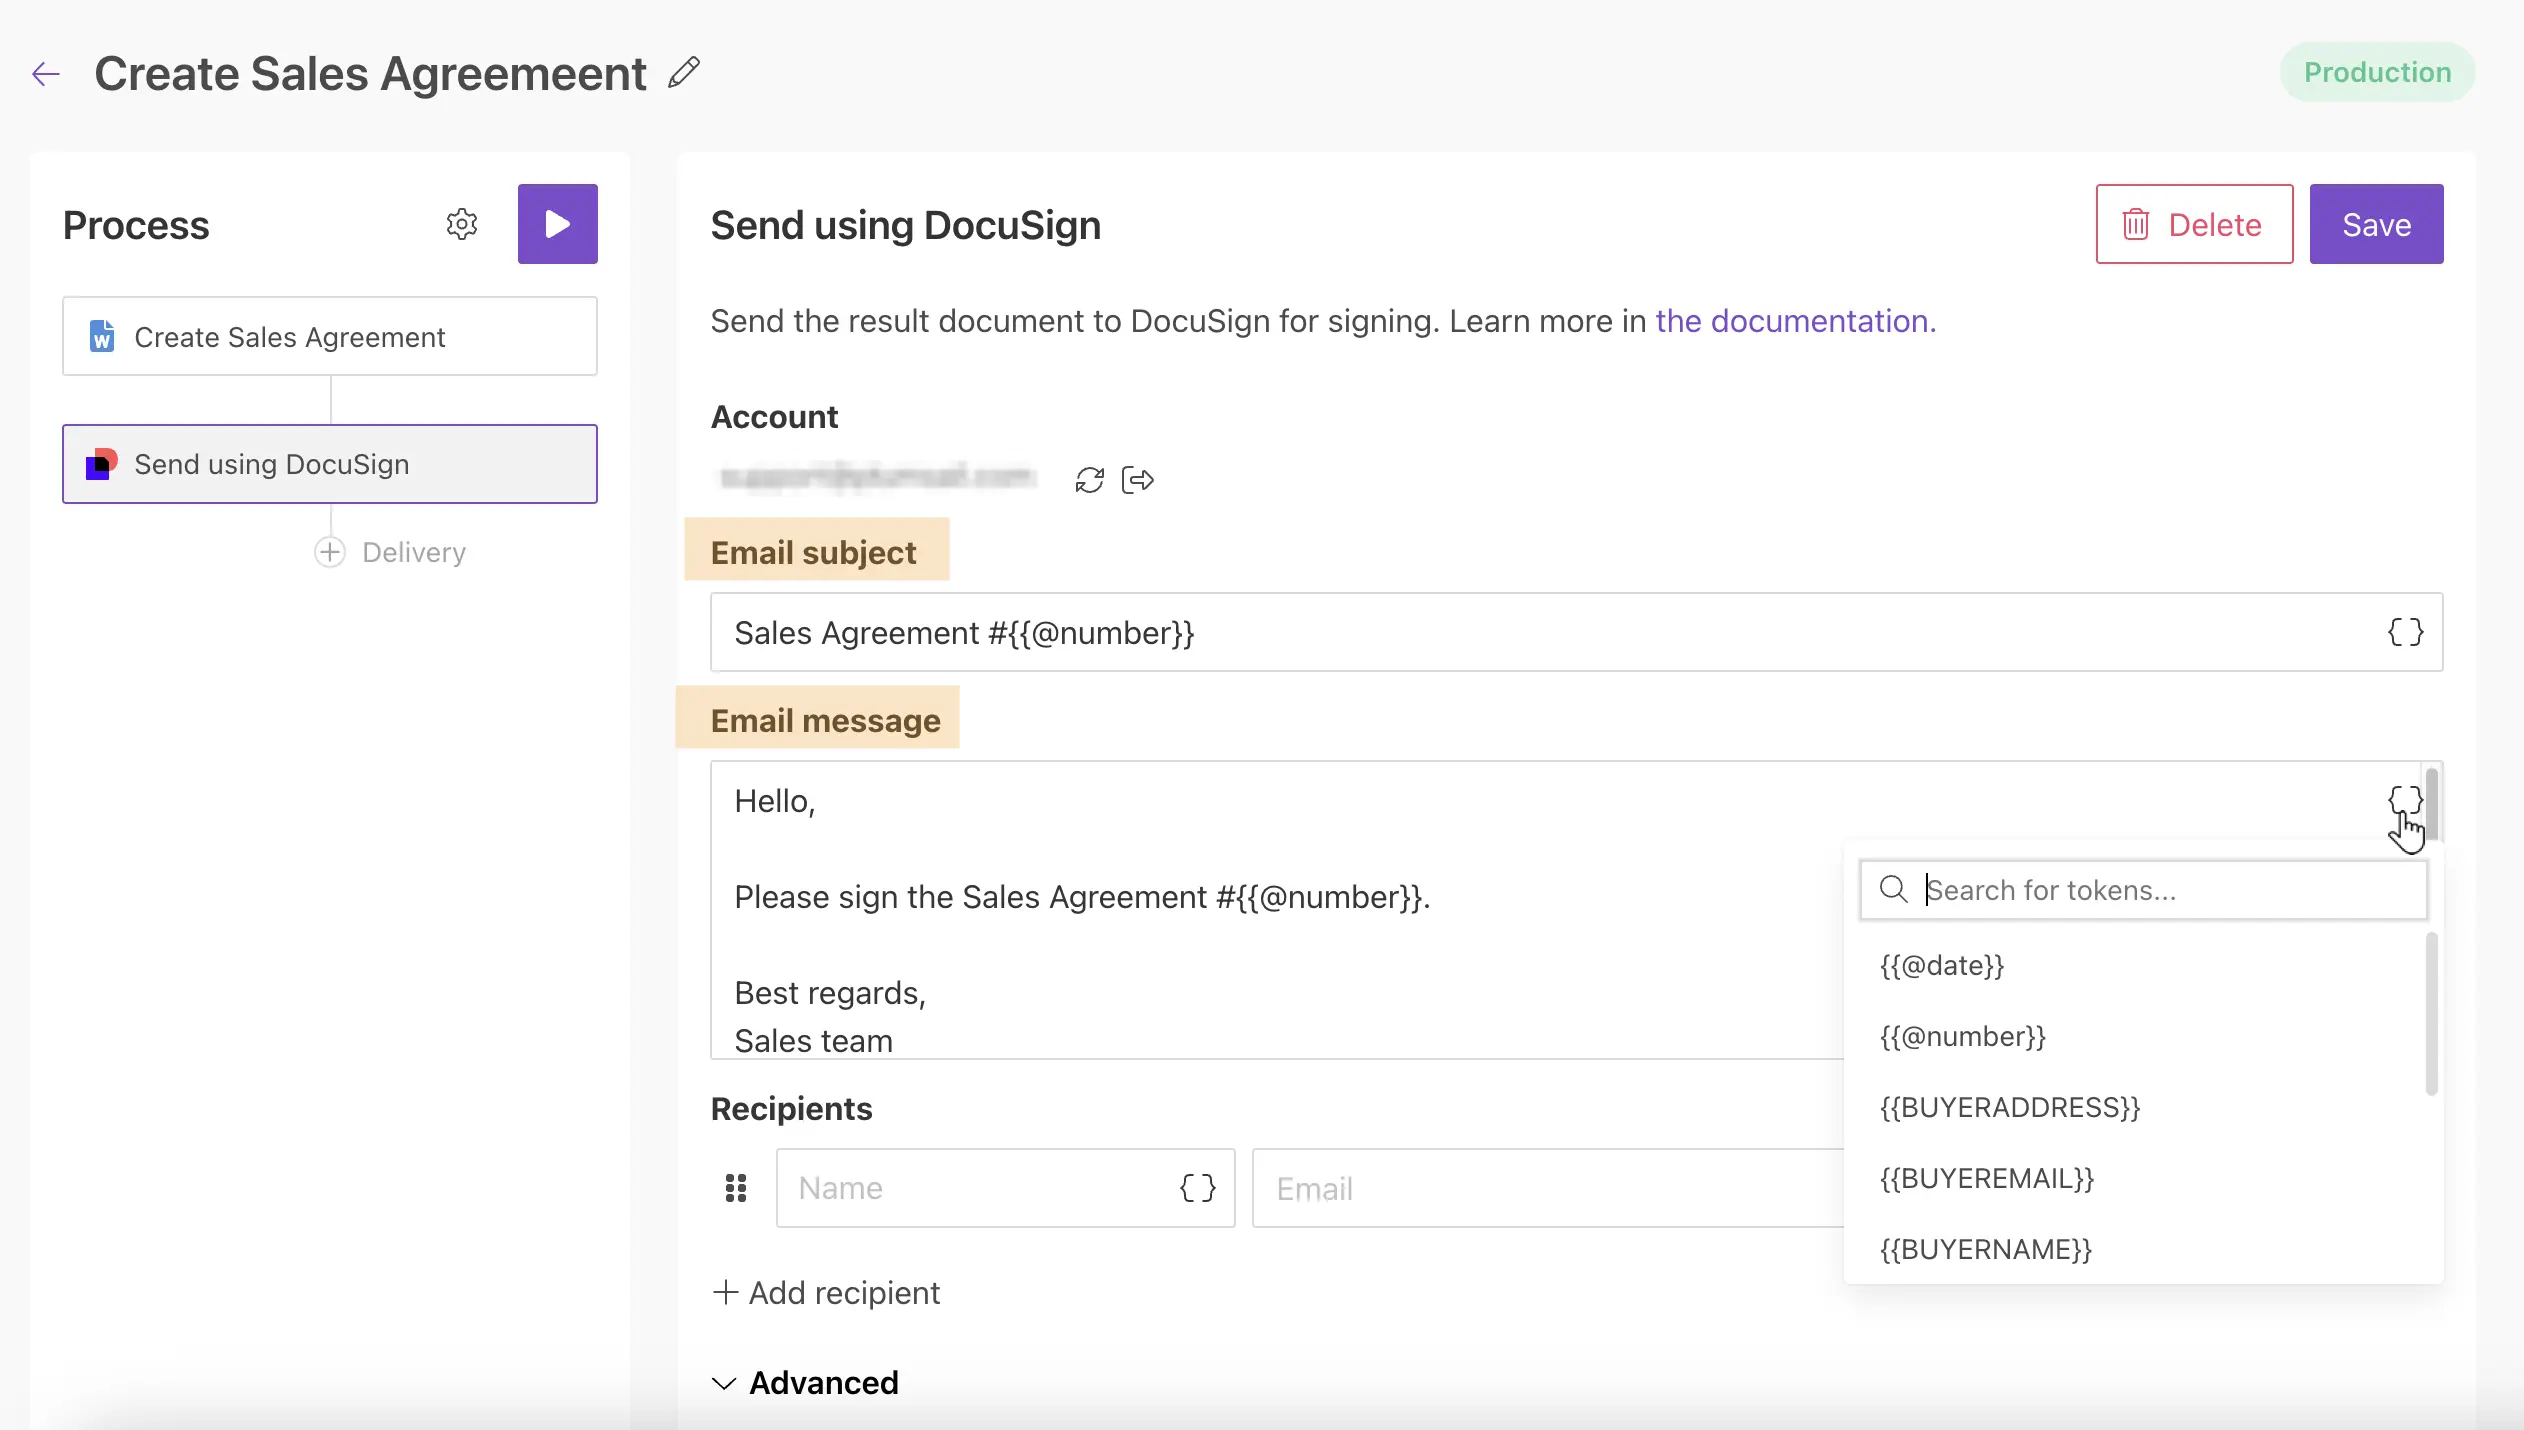This screenshot has height=1430, width=2524.
Task: Go back using the left arrow
Action: click(46, 74)
